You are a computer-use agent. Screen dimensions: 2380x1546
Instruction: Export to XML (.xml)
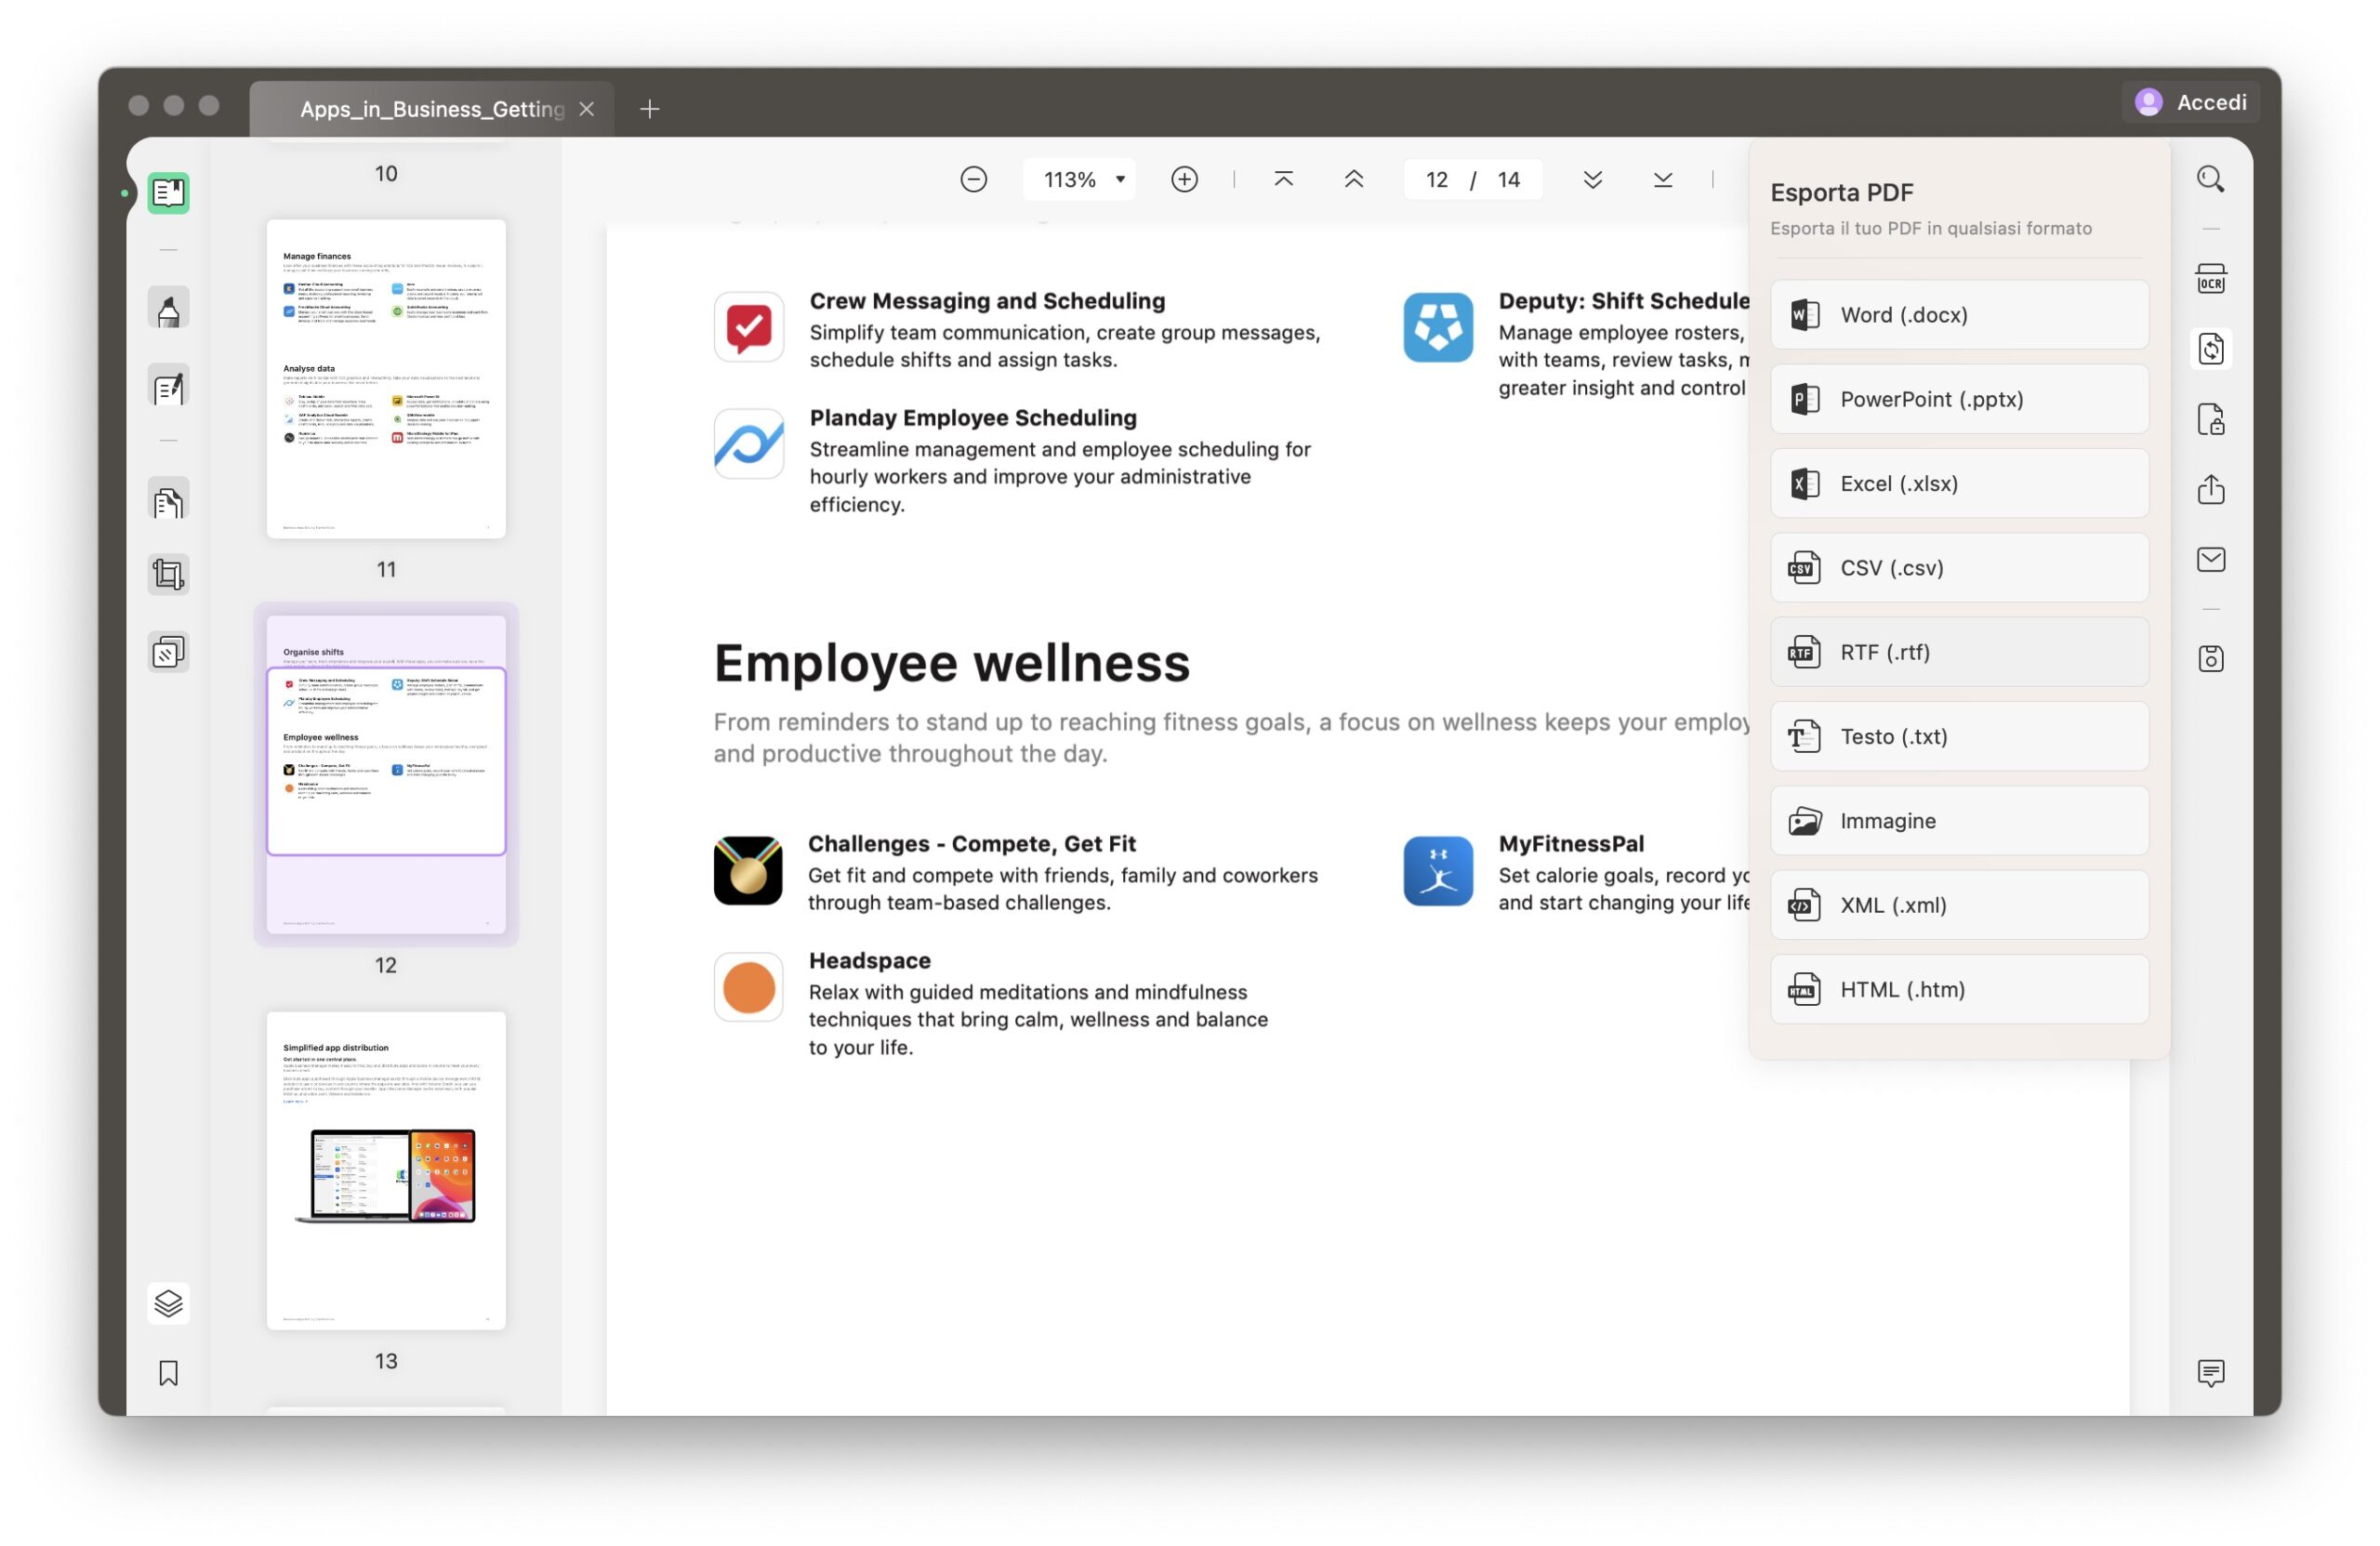click(1959, 905)
